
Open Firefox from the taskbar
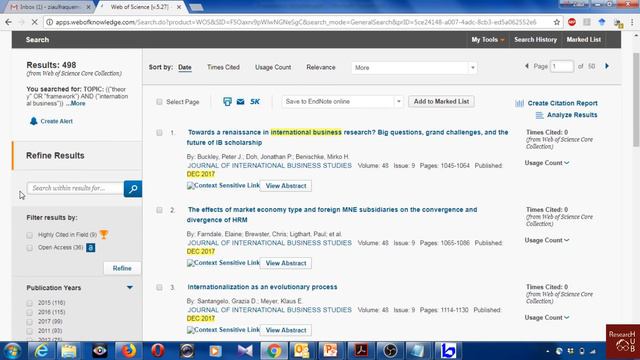128,351
